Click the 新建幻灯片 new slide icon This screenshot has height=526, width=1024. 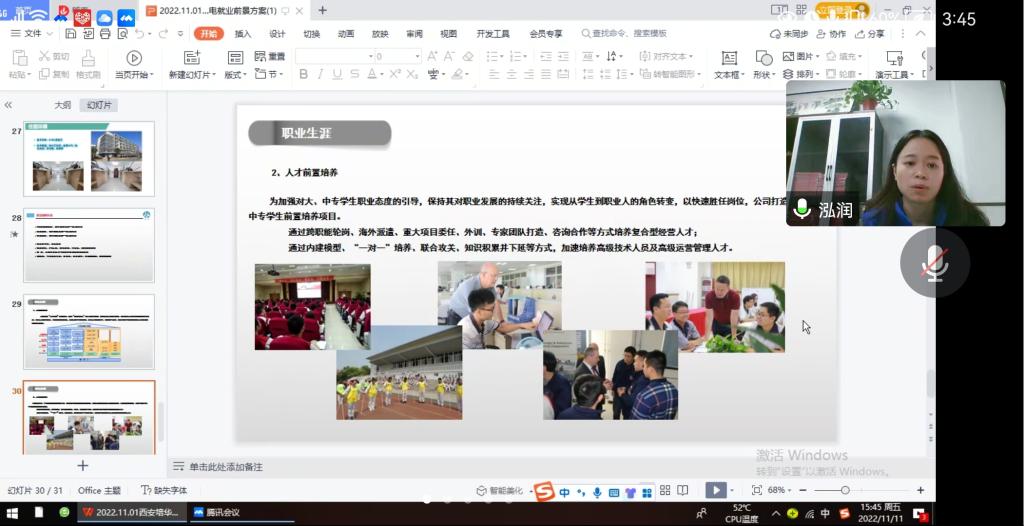[x=192, y=58]
